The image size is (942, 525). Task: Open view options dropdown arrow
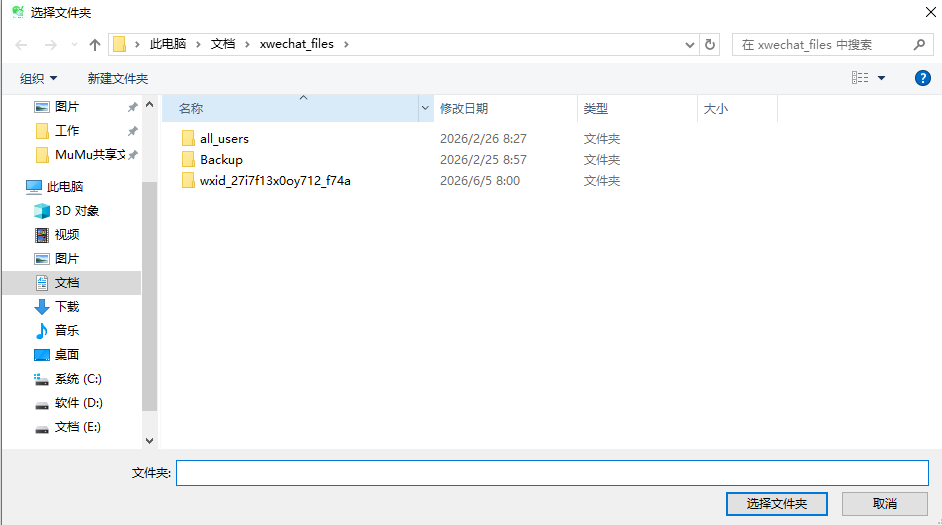click(881, 78)
